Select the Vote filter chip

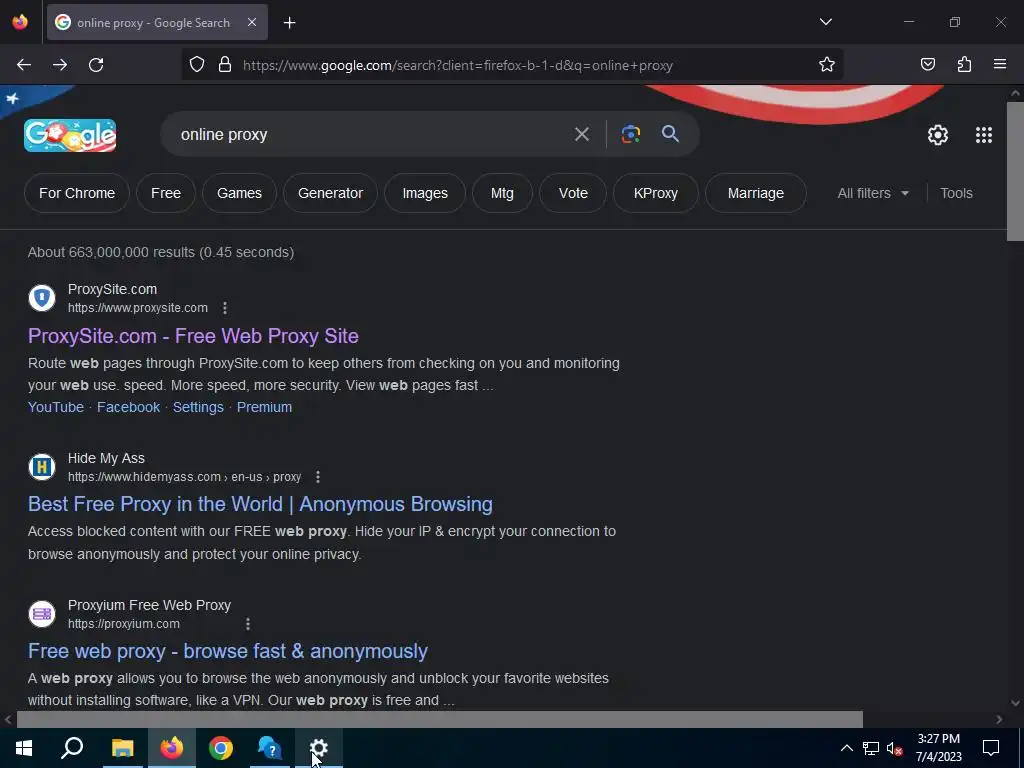(x=573, y=193)
